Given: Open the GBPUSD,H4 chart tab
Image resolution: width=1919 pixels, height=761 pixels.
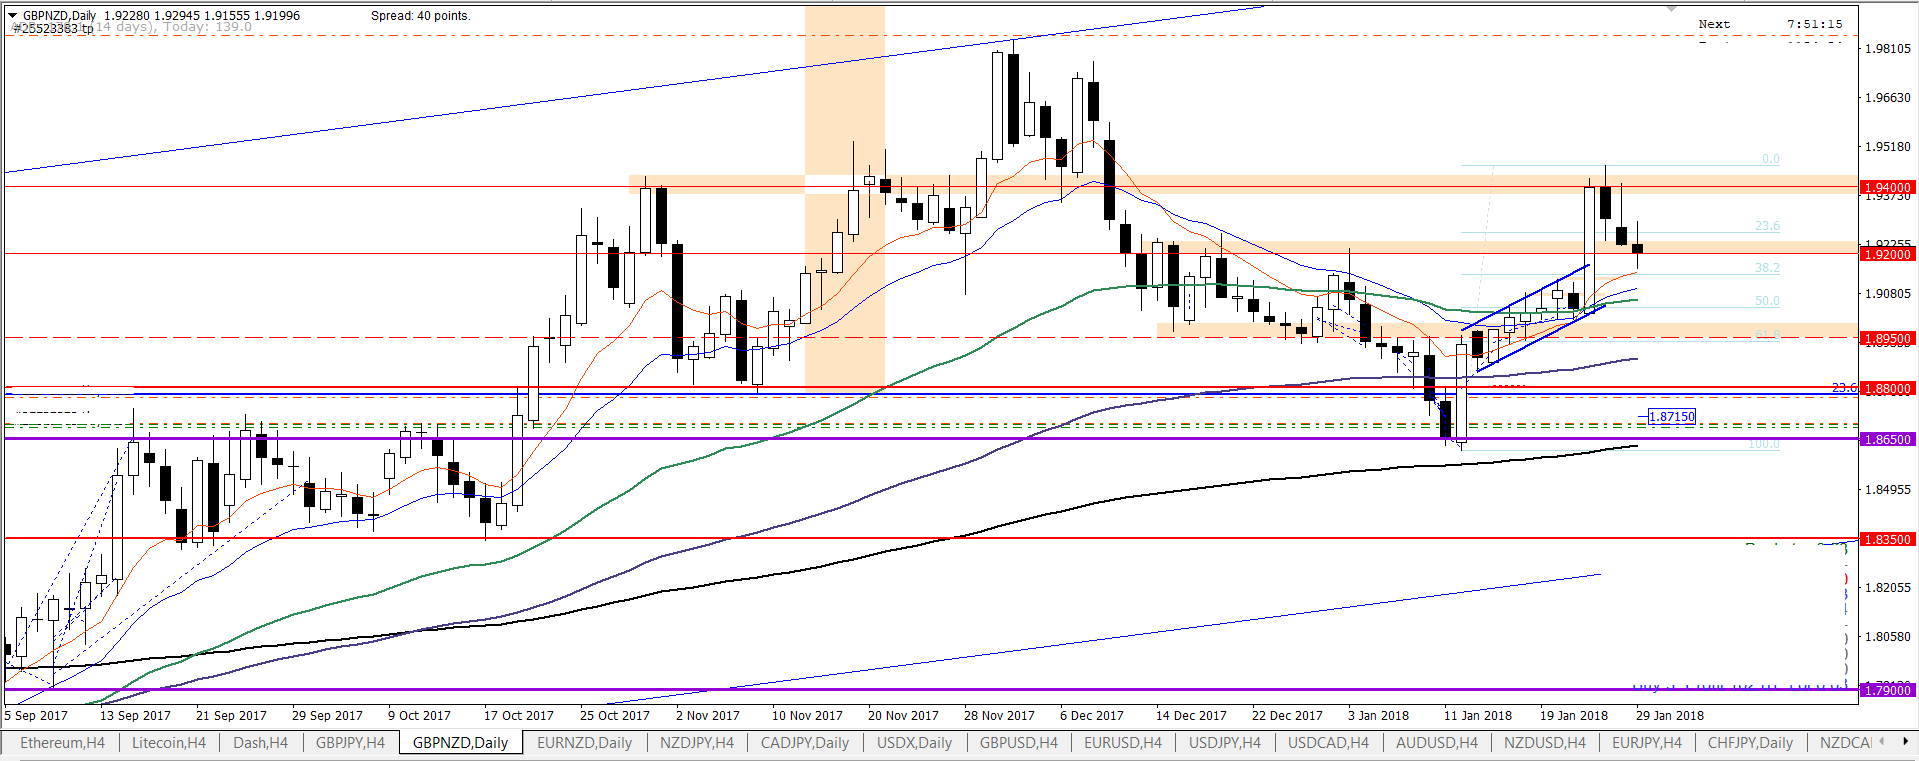Looking at the screenshot, I should pos(1019,743).
